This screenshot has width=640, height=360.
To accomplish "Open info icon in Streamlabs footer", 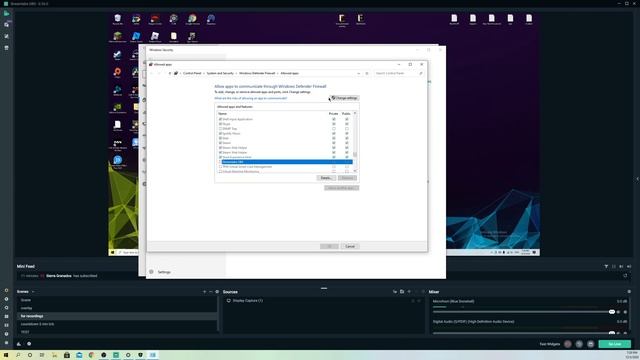I will [29, 344].
